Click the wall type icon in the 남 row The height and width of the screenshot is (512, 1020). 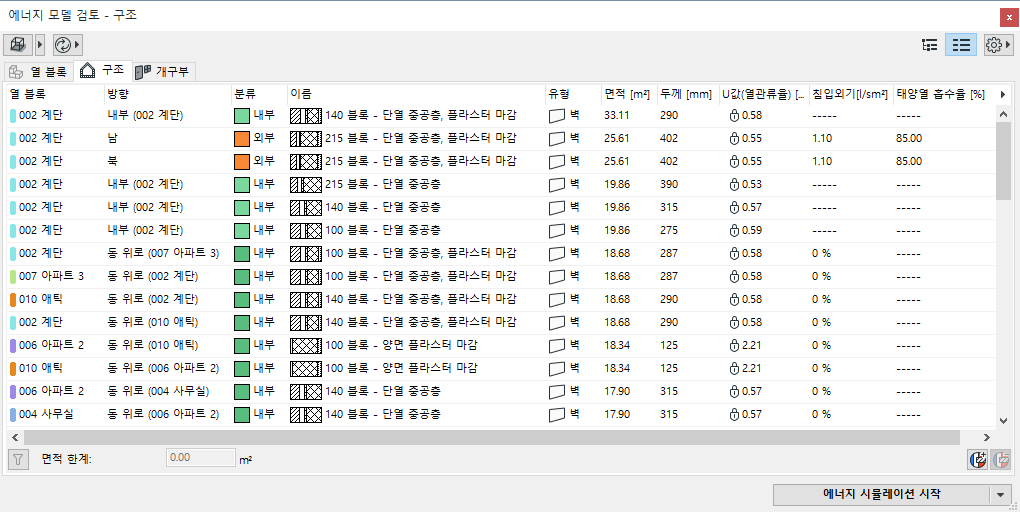[x=557, y=139]
